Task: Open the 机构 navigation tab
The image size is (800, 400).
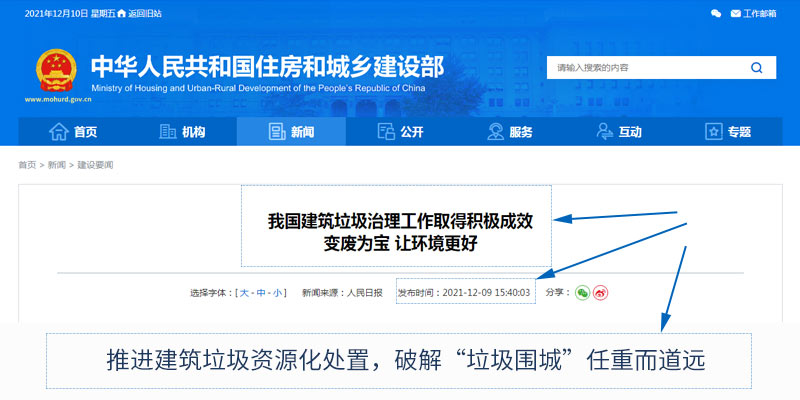Action: 182,132
